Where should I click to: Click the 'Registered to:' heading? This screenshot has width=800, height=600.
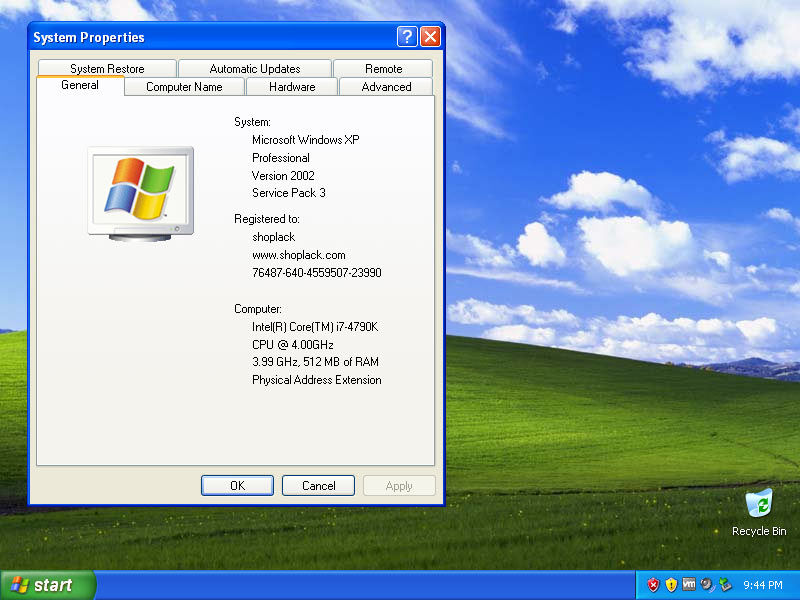[x=267, y=219]
